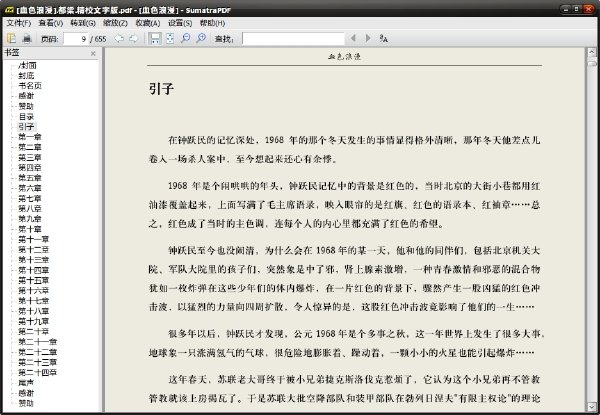Viewport: 600px width, 415px height.
Task: Open the 第十三章 bookmark
Action: (x=34, y=260)
